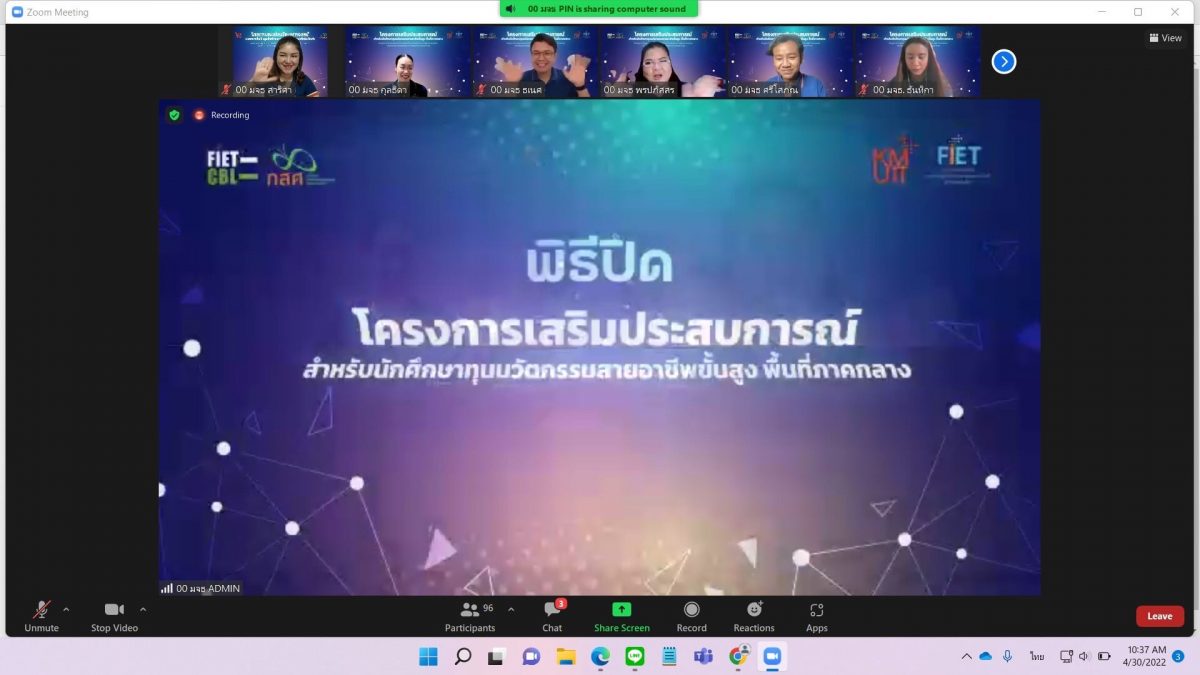This screenshot has width=1200, height=675.
Task: Open the Zoom Apps panel
Action: pos(817,616)
